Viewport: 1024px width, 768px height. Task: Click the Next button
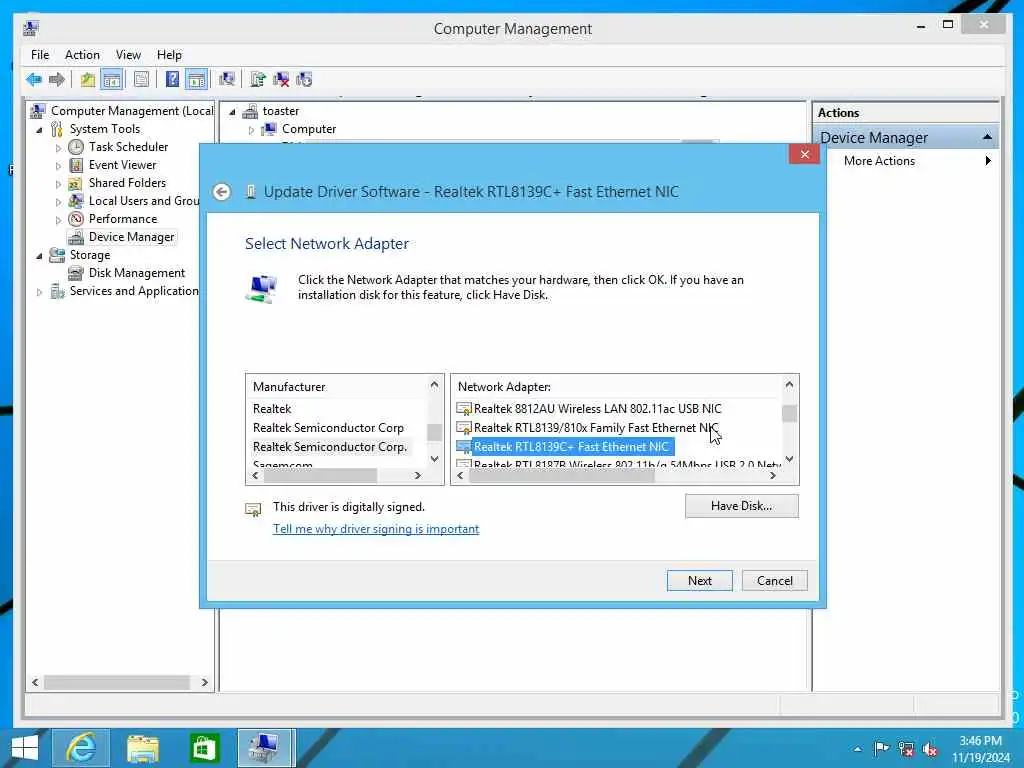click(x=699, y=581)
